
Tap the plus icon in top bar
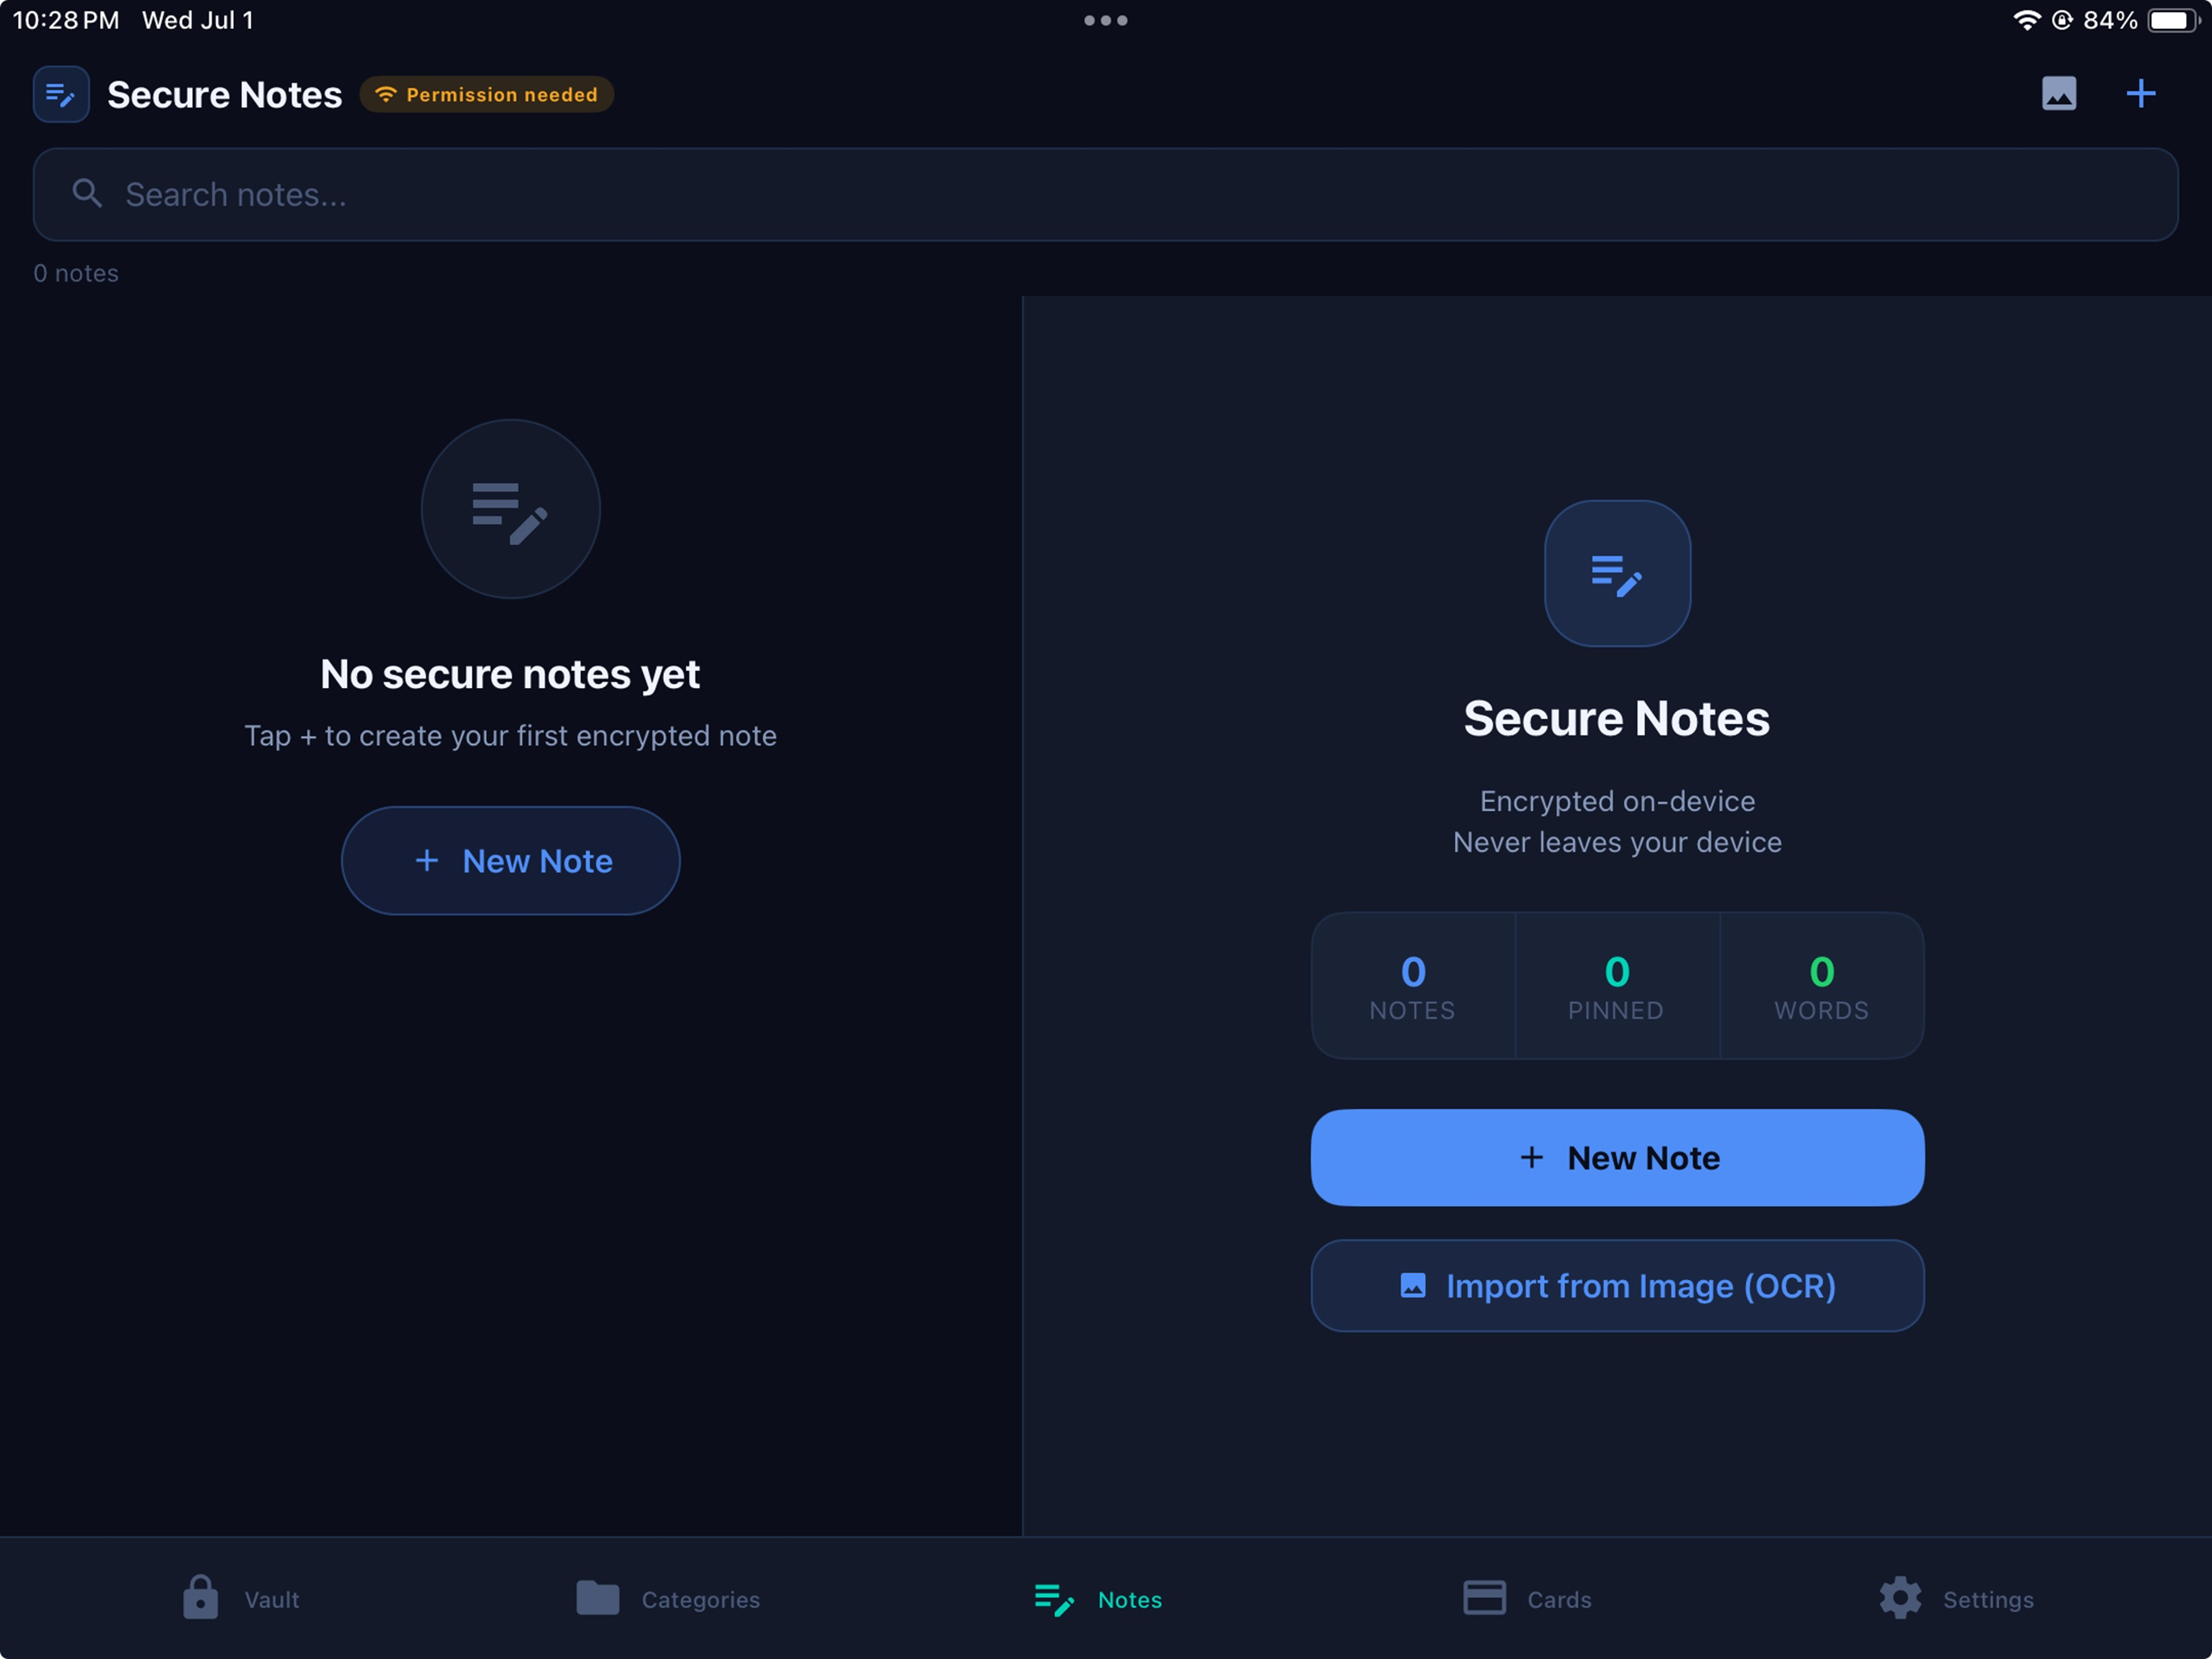[x=2141, y=94]
